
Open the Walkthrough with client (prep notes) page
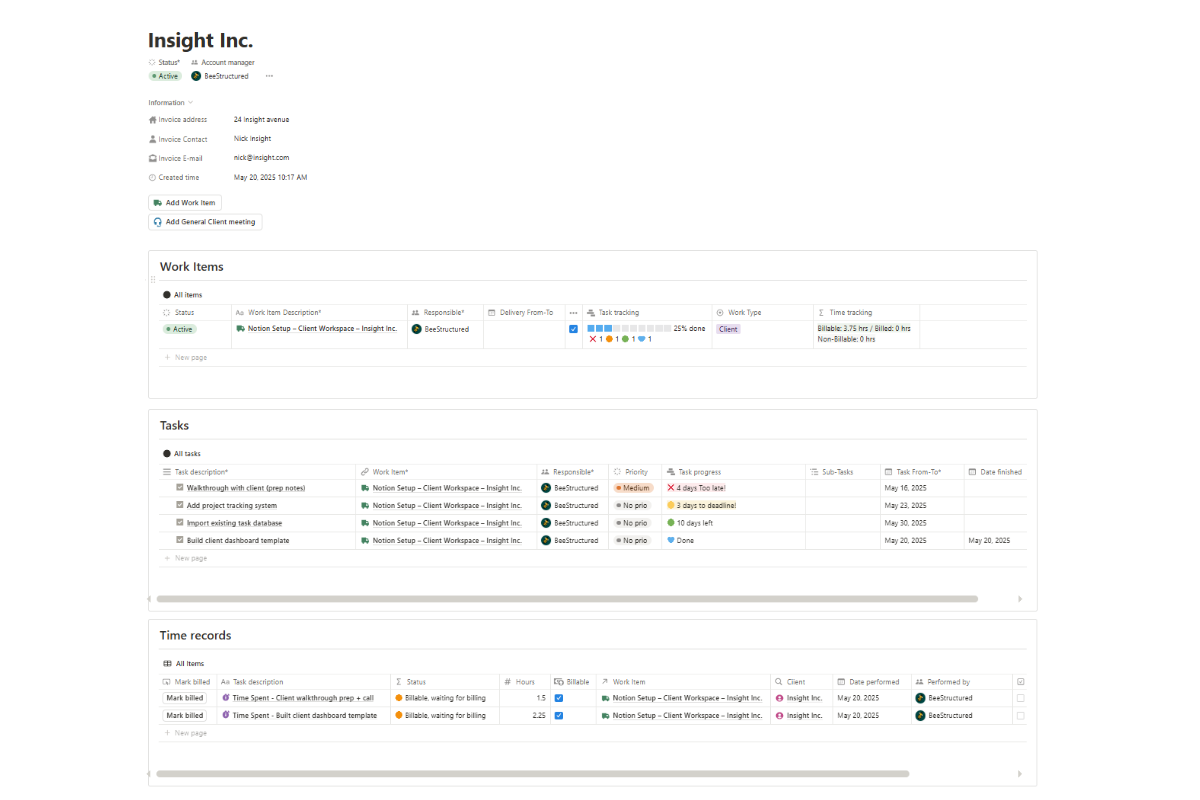tap(246, 488)
